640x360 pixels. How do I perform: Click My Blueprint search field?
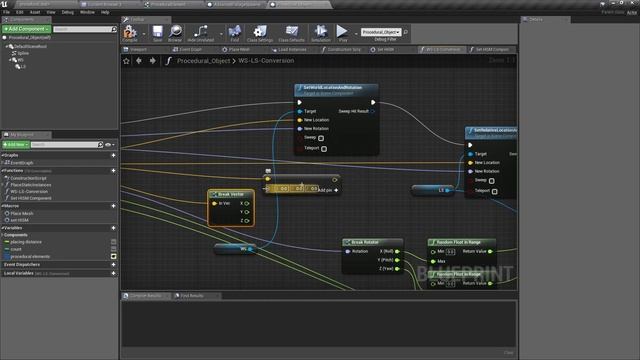tap(67, 144)
